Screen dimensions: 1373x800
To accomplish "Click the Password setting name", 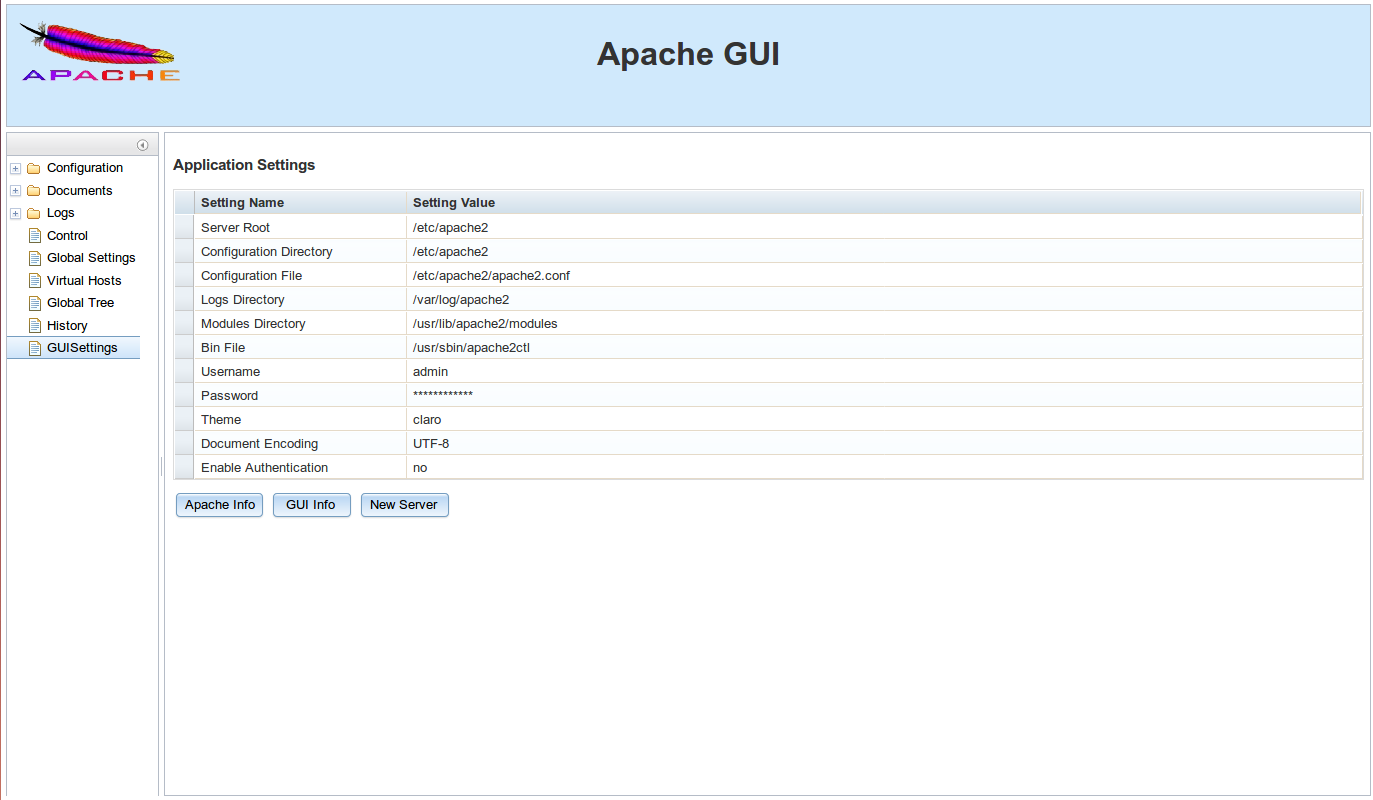I will [x=229, y=396].
